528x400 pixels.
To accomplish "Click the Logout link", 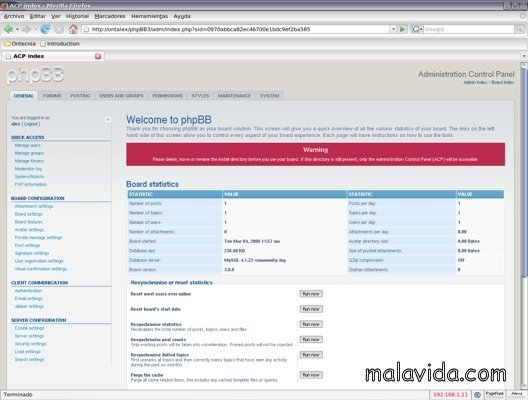I will tap(31, 124).
